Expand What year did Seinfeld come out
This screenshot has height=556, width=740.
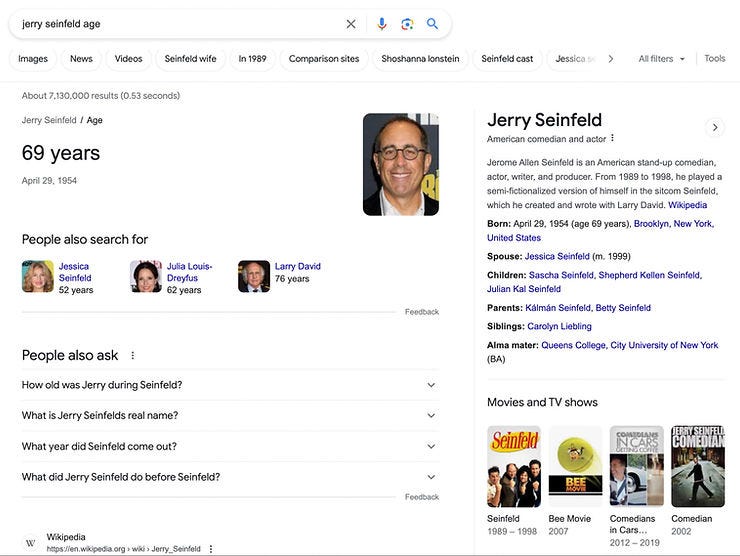click(230, 446)
